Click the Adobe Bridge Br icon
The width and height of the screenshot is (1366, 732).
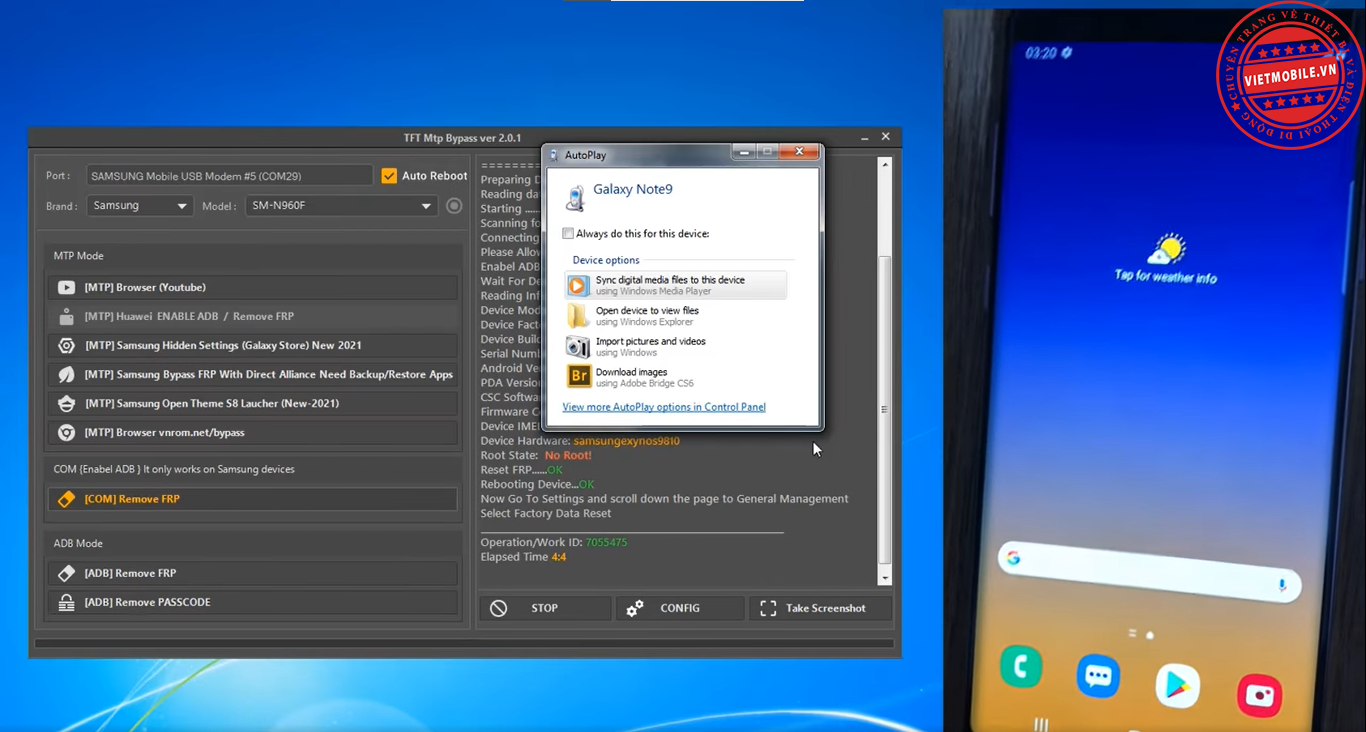tap(578, 377)
